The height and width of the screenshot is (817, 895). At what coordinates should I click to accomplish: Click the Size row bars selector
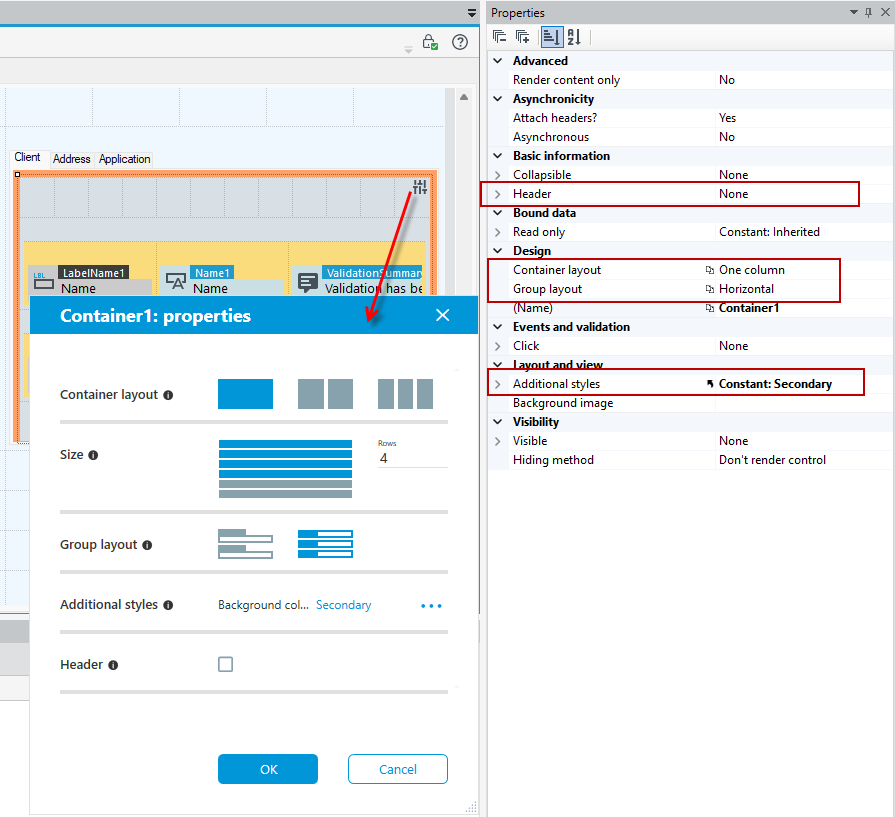pos(285,469)
